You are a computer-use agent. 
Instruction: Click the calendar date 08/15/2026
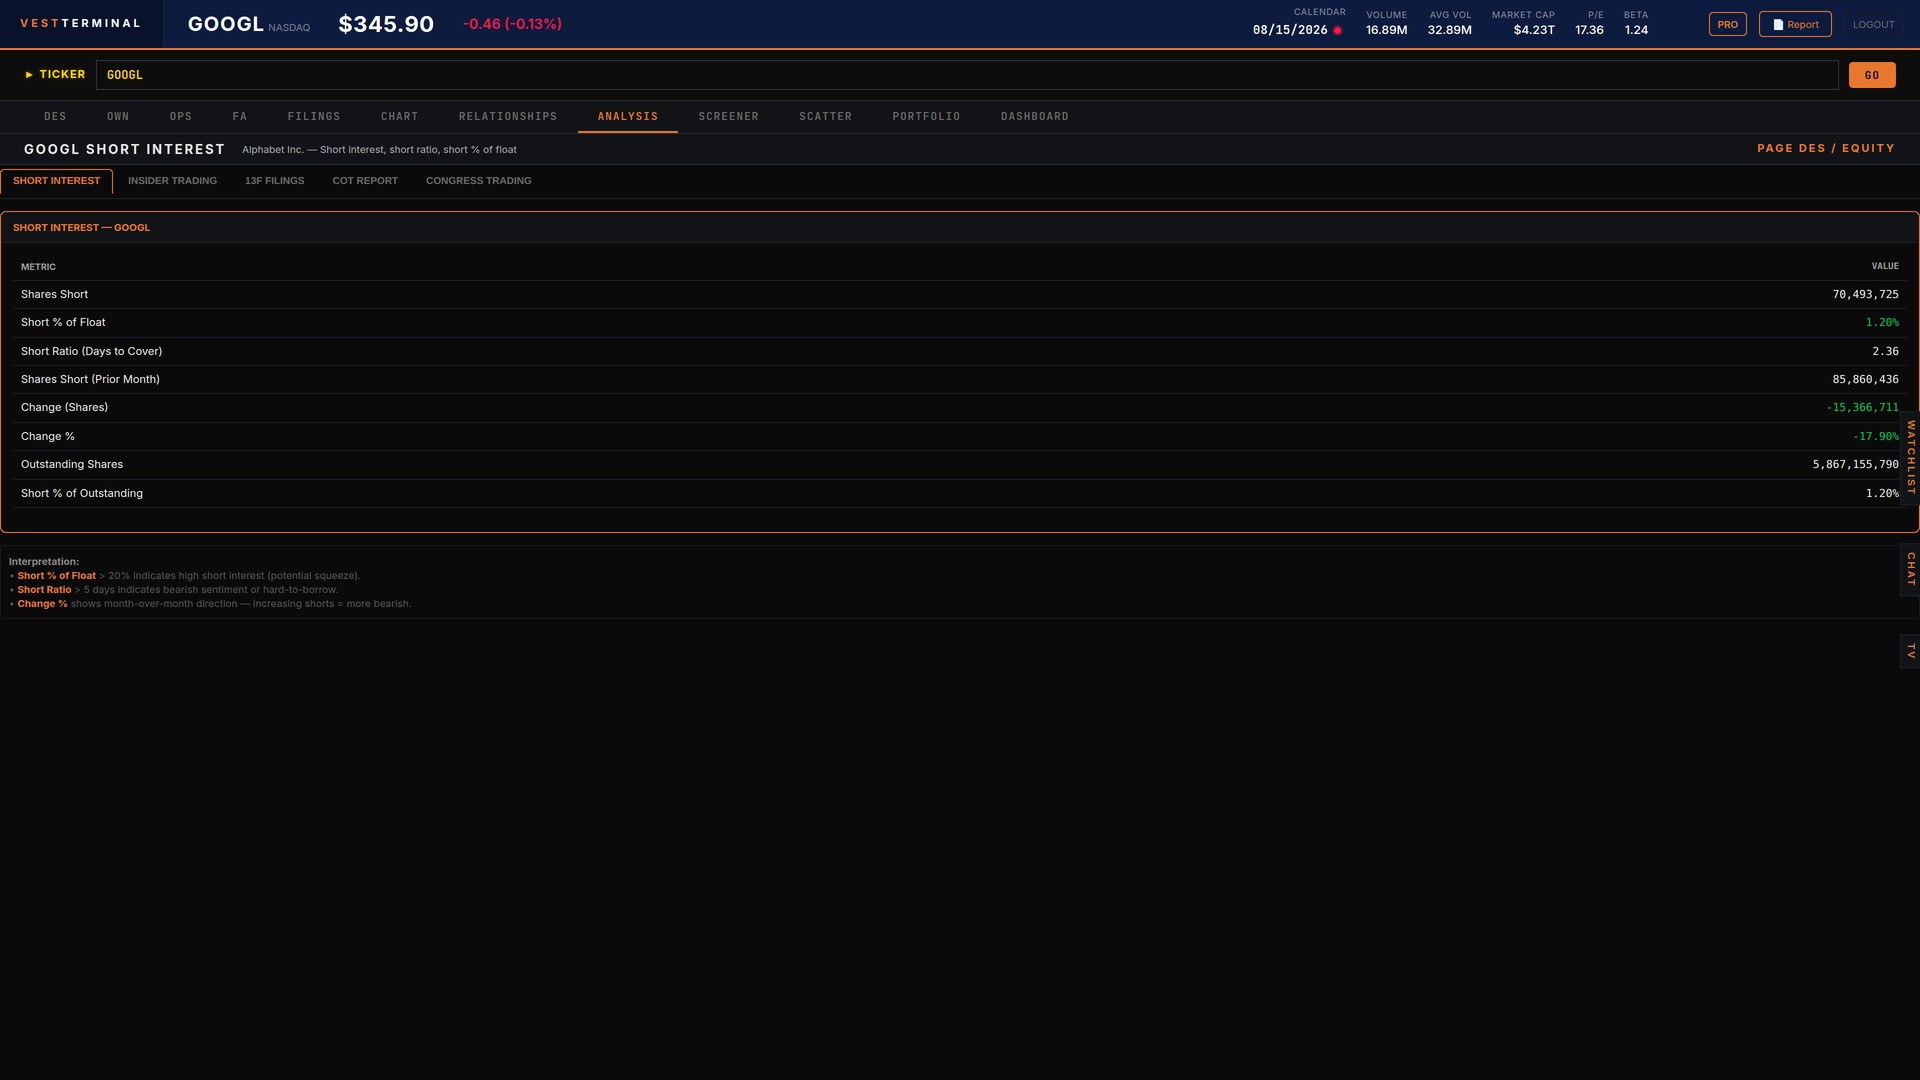pos(1290,30)
